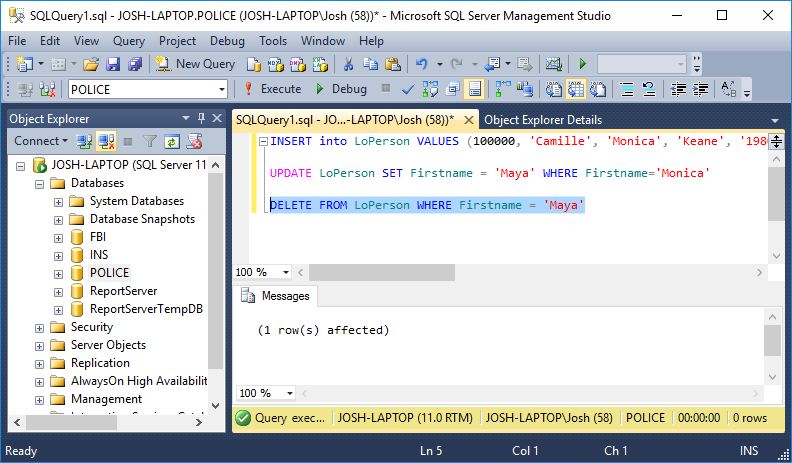The height and width of the screenshot is (463, 792).
Task: Click the Messages pane vertical scrollbar thumb
Action: coord(772,341)
